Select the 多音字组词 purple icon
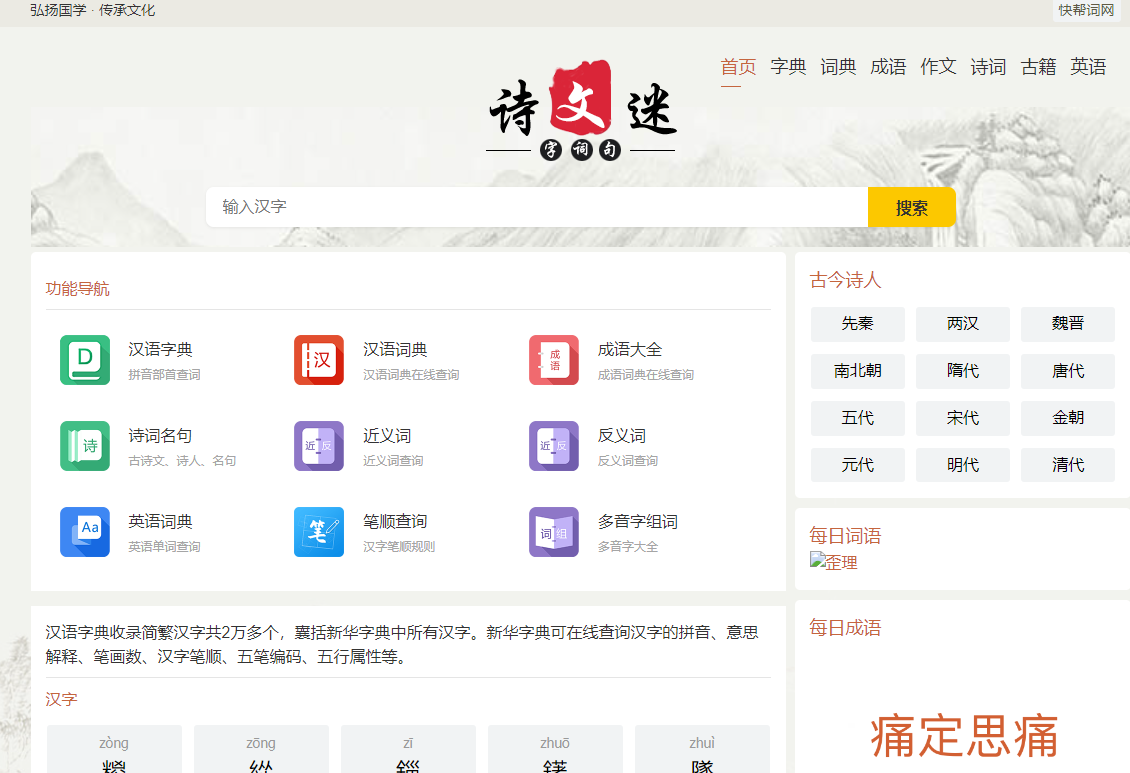The image size is (1130, 773). (553, 532)
